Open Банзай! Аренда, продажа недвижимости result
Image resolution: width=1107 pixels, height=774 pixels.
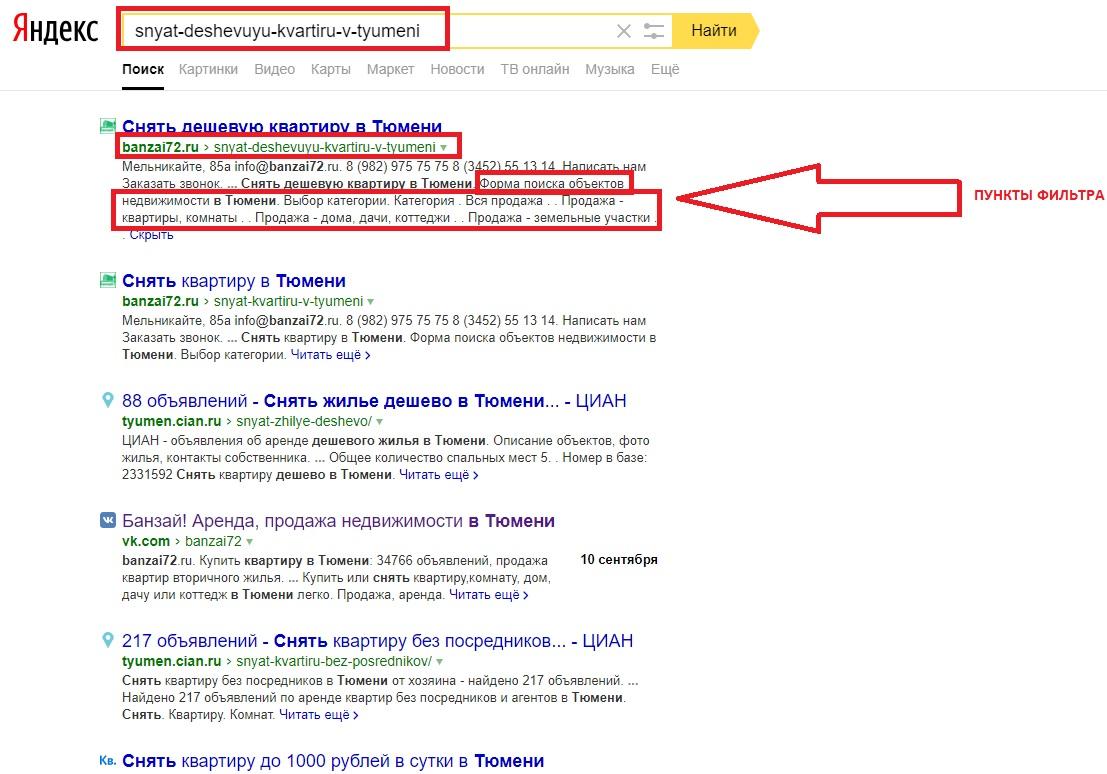pyautogui.click(x=338, y=520)
